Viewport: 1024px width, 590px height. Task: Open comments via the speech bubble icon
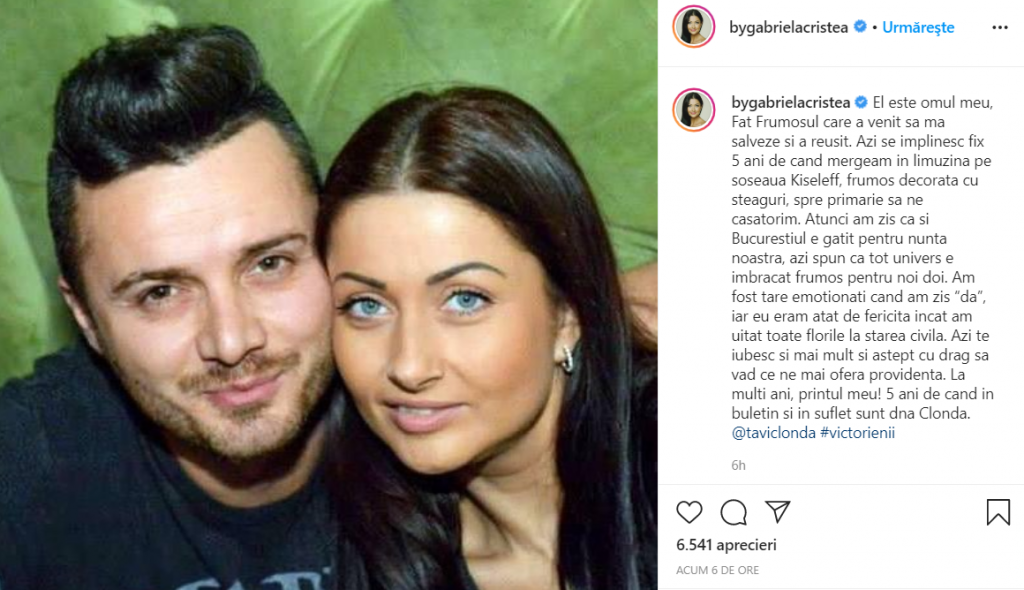tap(733, 512)
